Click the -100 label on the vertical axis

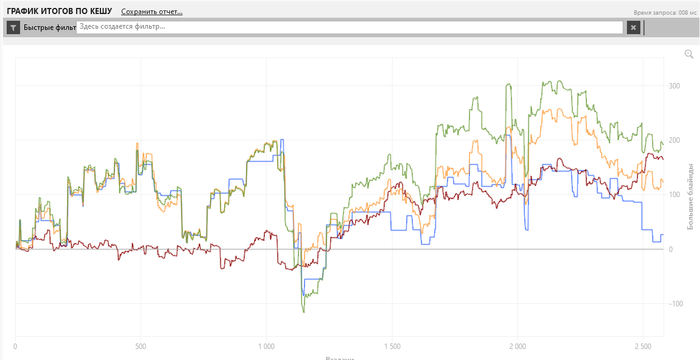tap(675, 304)
